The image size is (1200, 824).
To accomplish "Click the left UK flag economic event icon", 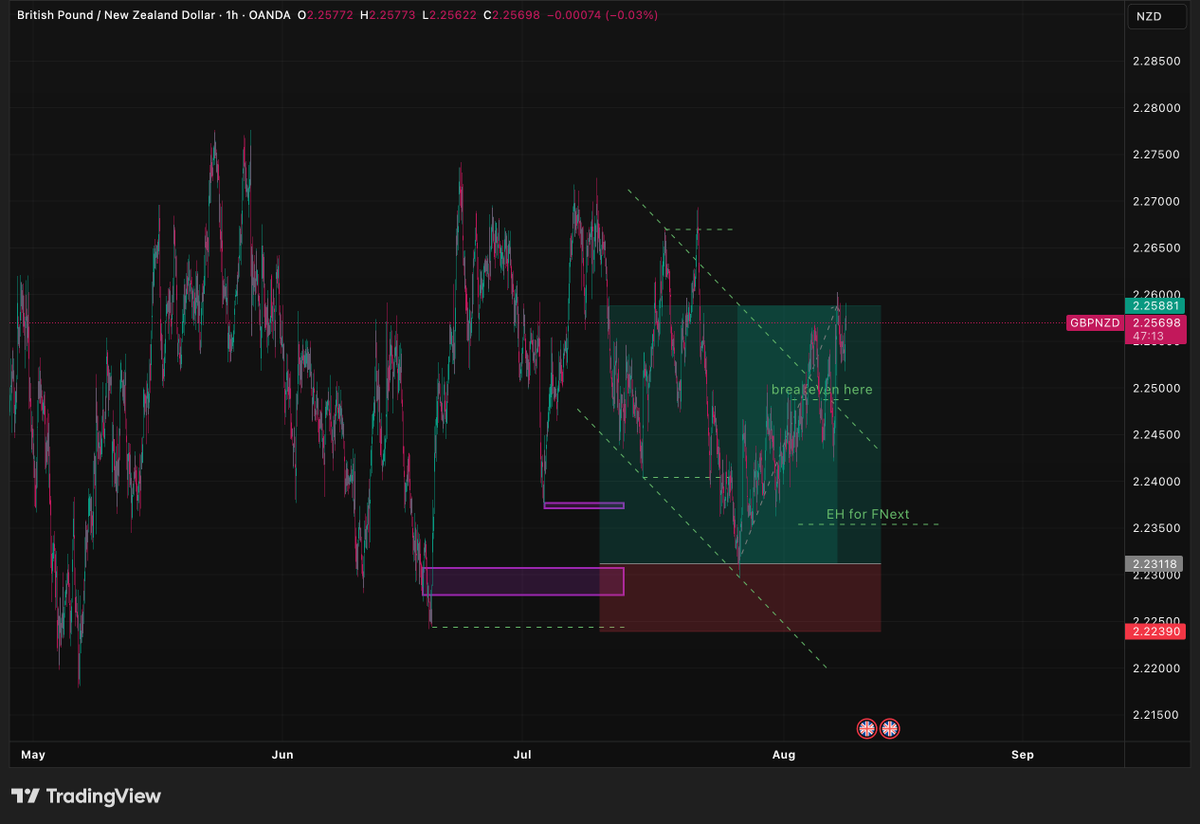I will pyautogui.click(x=867, y=728).
